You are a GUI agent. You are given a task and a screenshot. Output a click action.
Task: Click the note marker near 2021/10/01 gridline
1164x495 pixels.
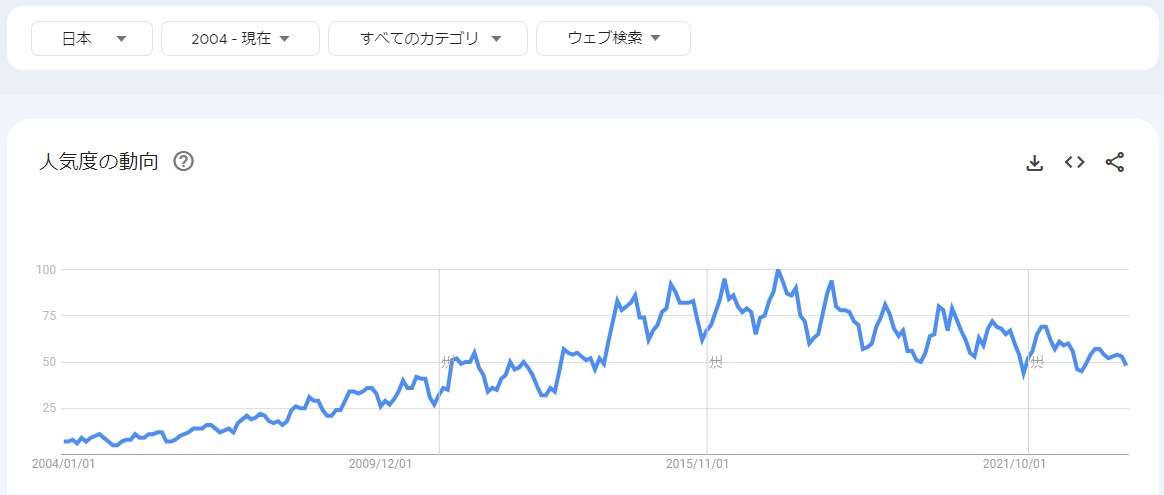coord(1037,362)
